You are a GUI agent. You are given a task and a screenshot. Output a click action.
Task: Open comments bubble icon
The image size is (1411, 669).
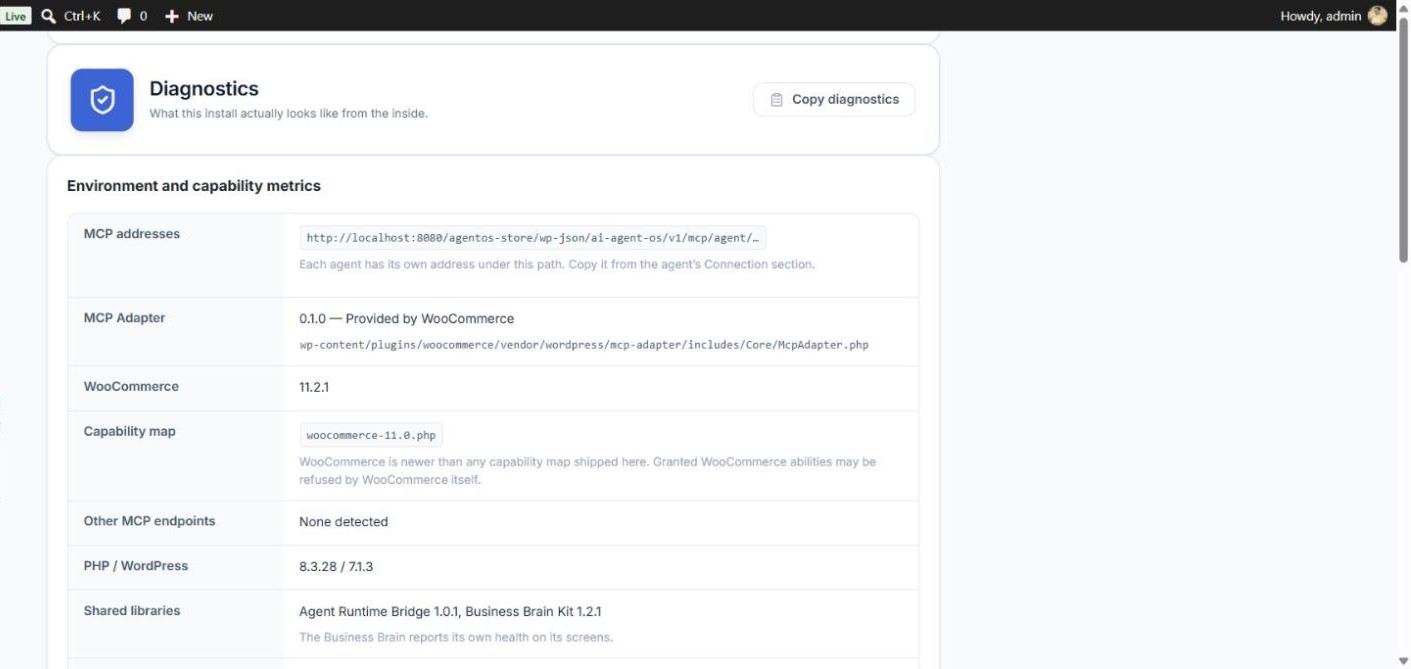coord(124,16)
